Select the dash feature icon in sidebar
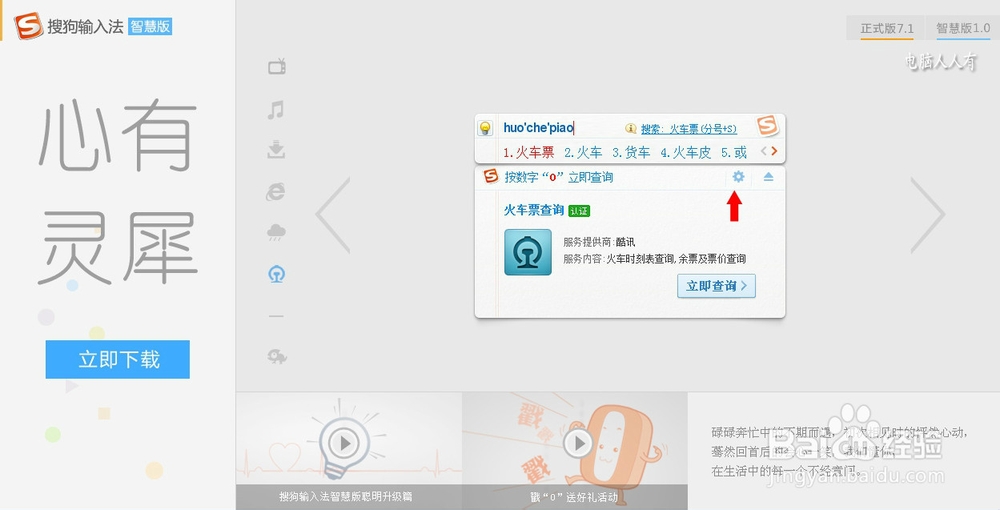The height and width of the screenshot is (510, 1000). click(276, 316)
